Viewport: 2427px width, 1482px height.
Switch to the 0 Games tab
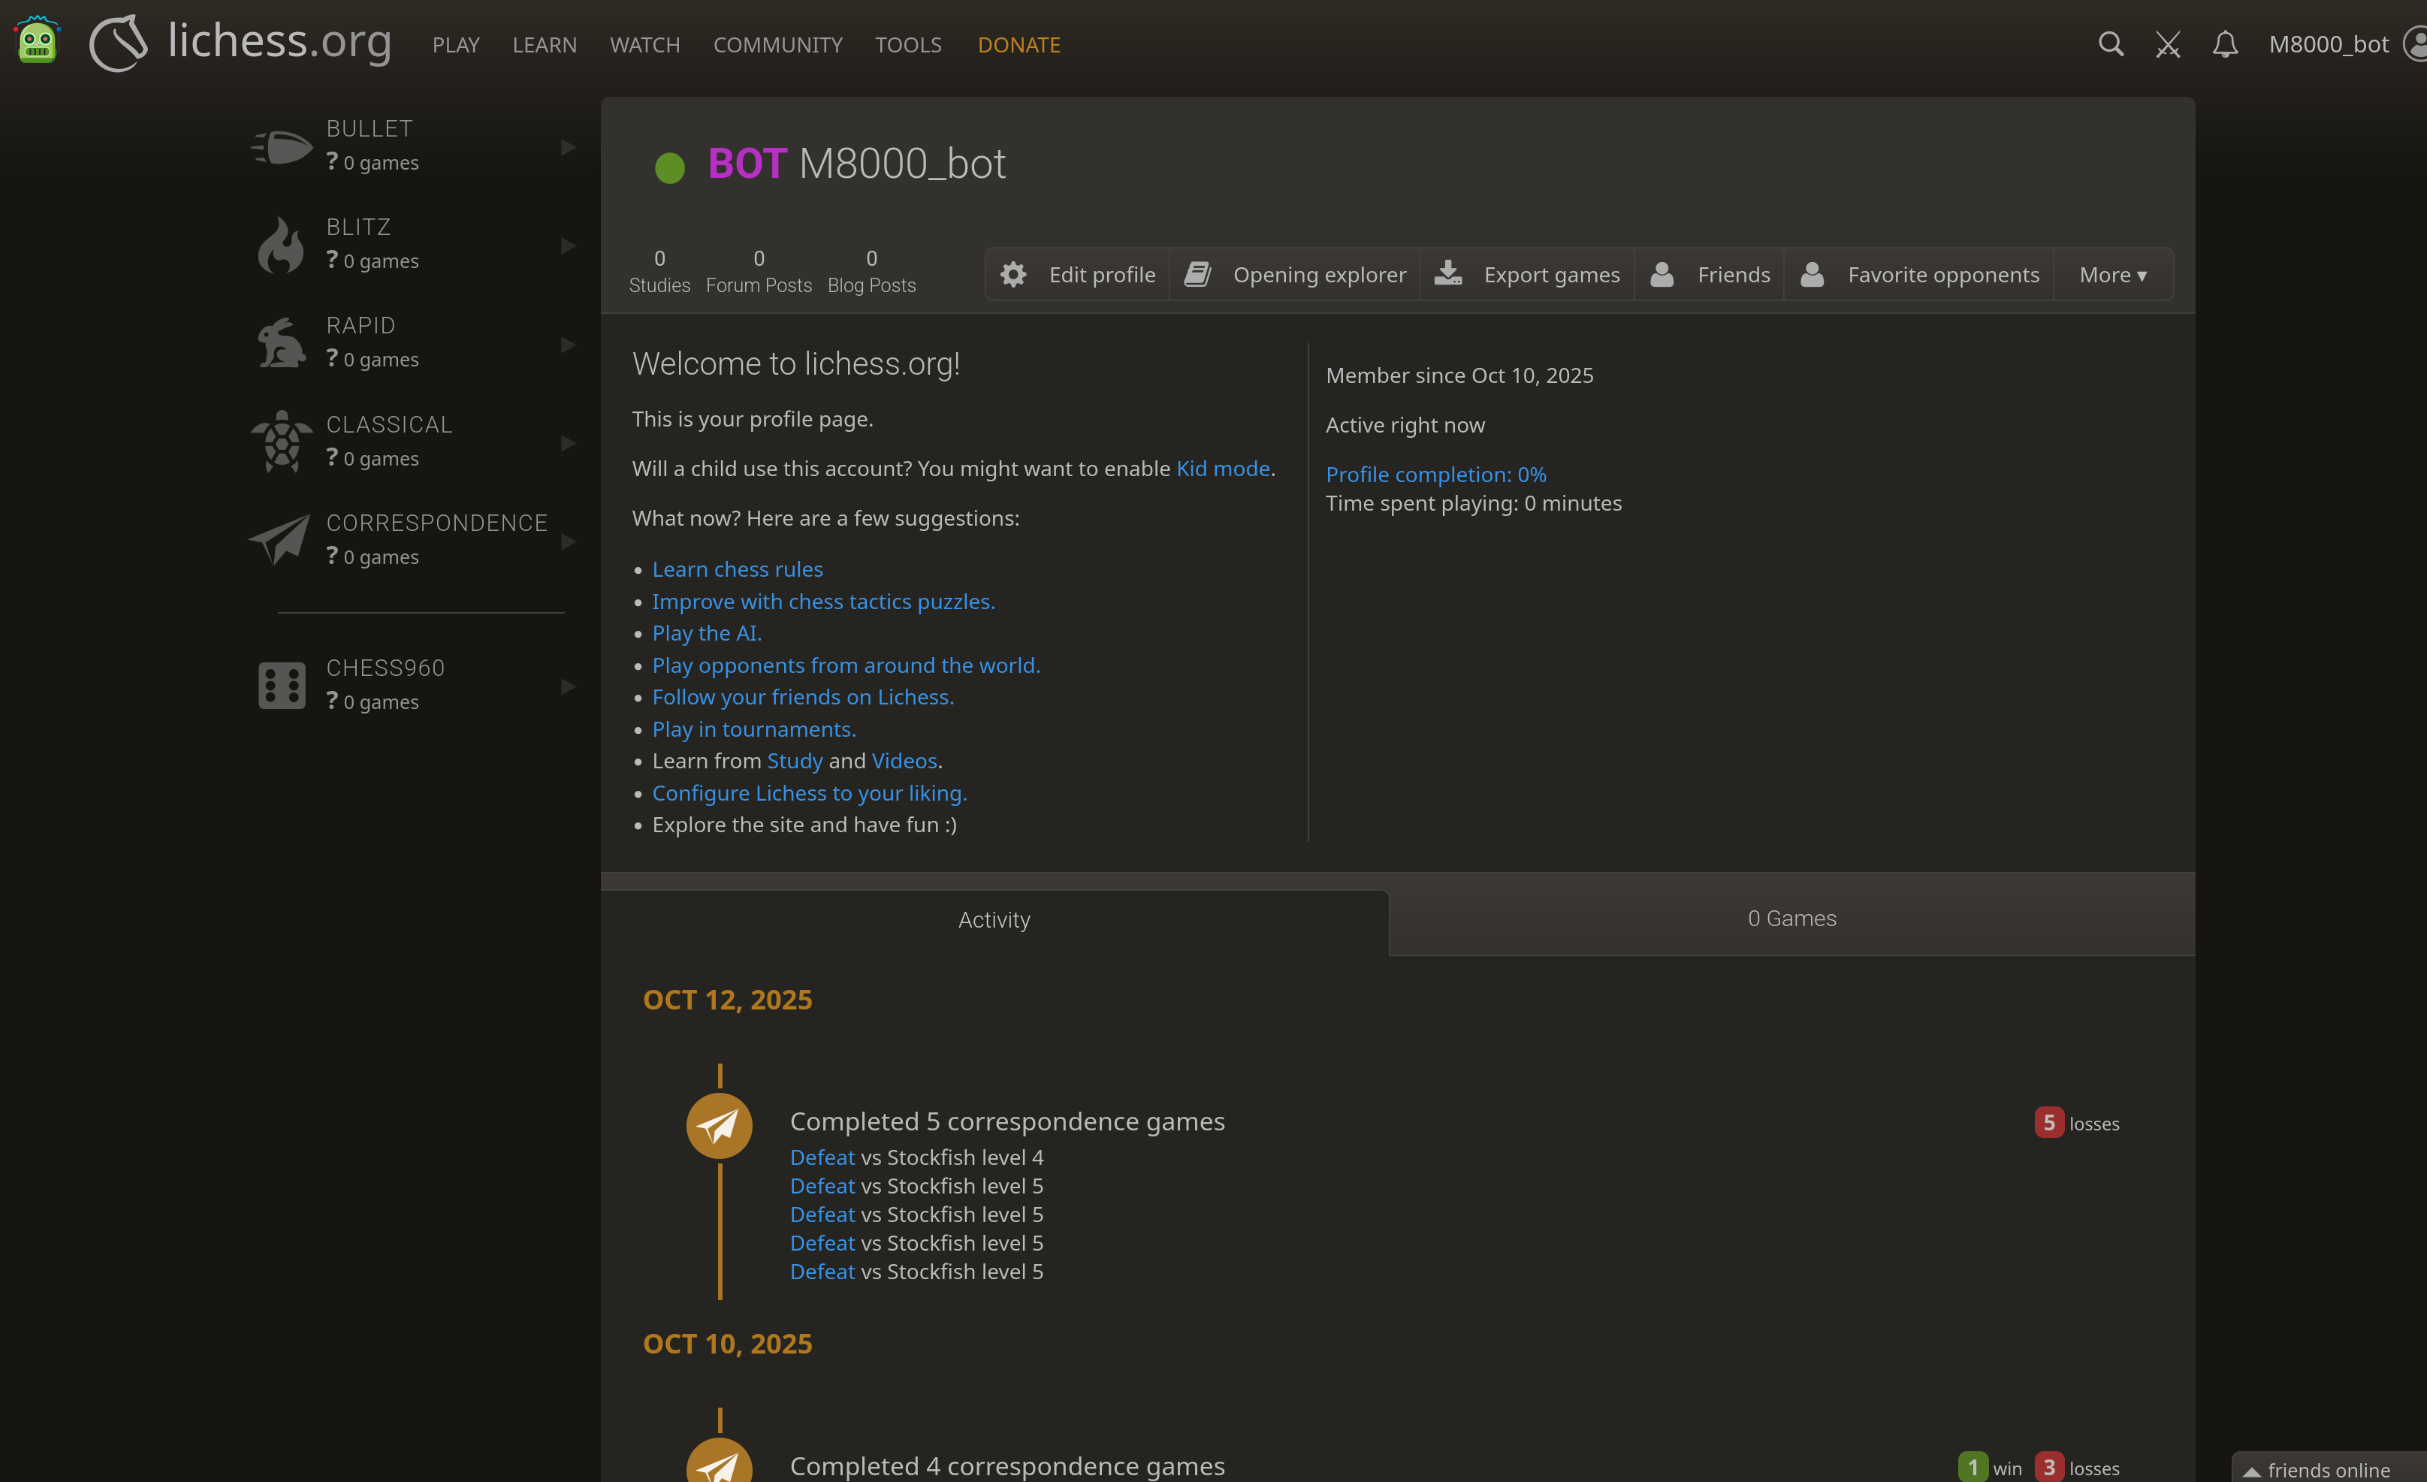[1791, 918]
